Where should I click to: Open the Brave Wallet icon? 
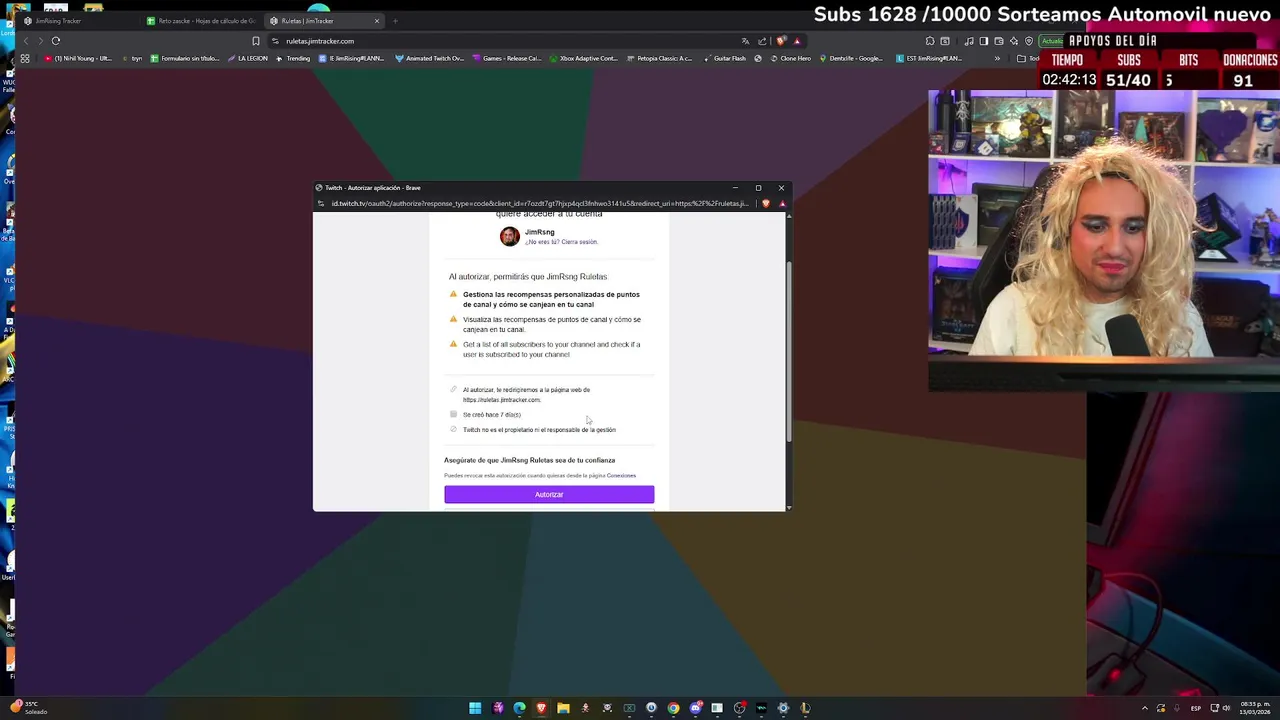(x=999, y=41)
